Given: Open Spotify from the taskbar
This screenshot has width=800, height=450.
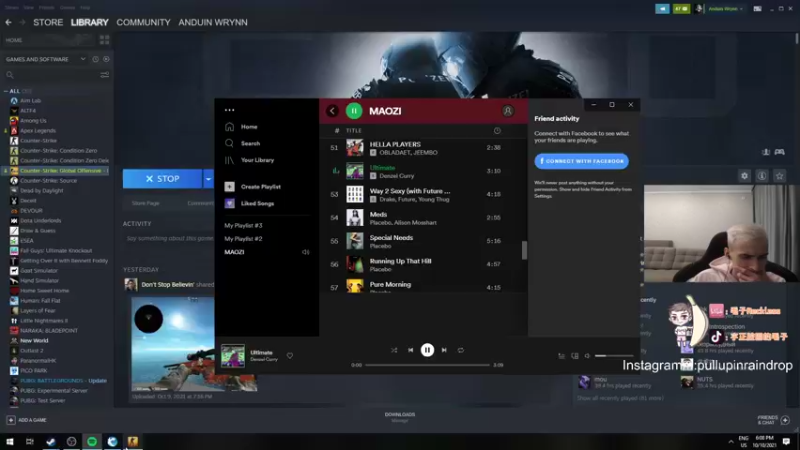Looking at the screenshot, I should (x=92, y=441).
